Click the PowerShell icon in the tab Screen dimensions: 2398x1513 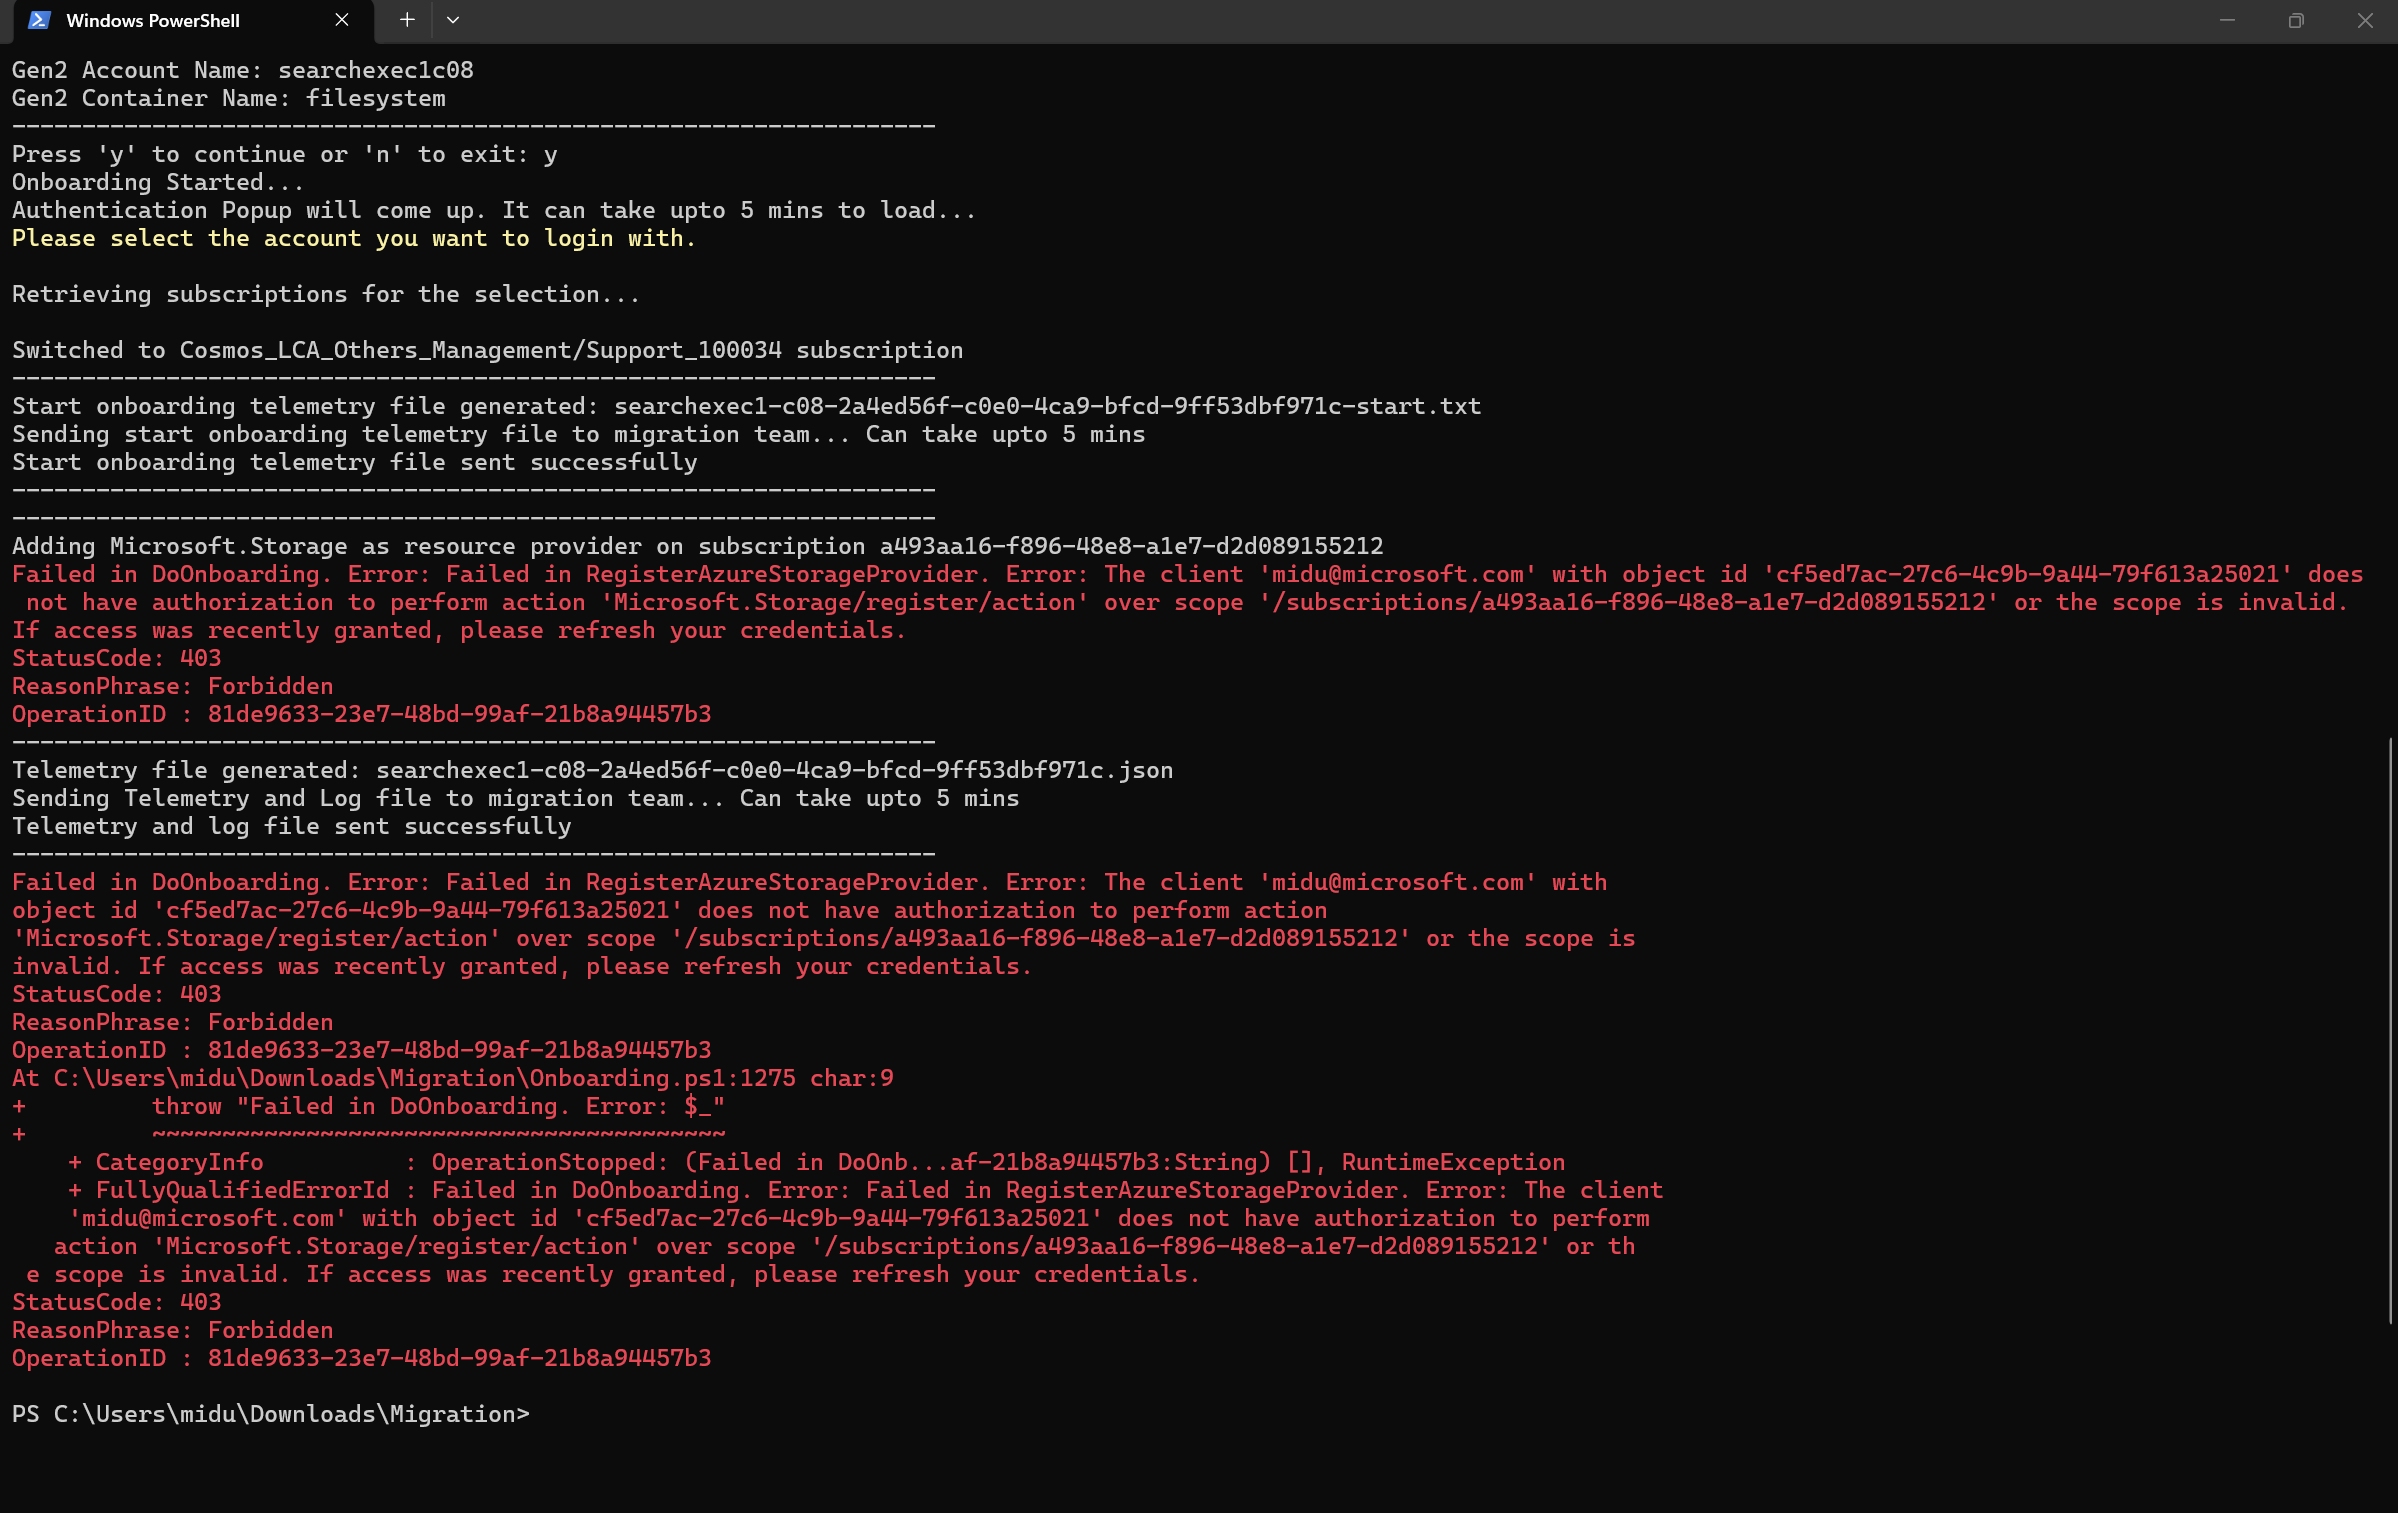coord(39,20)
